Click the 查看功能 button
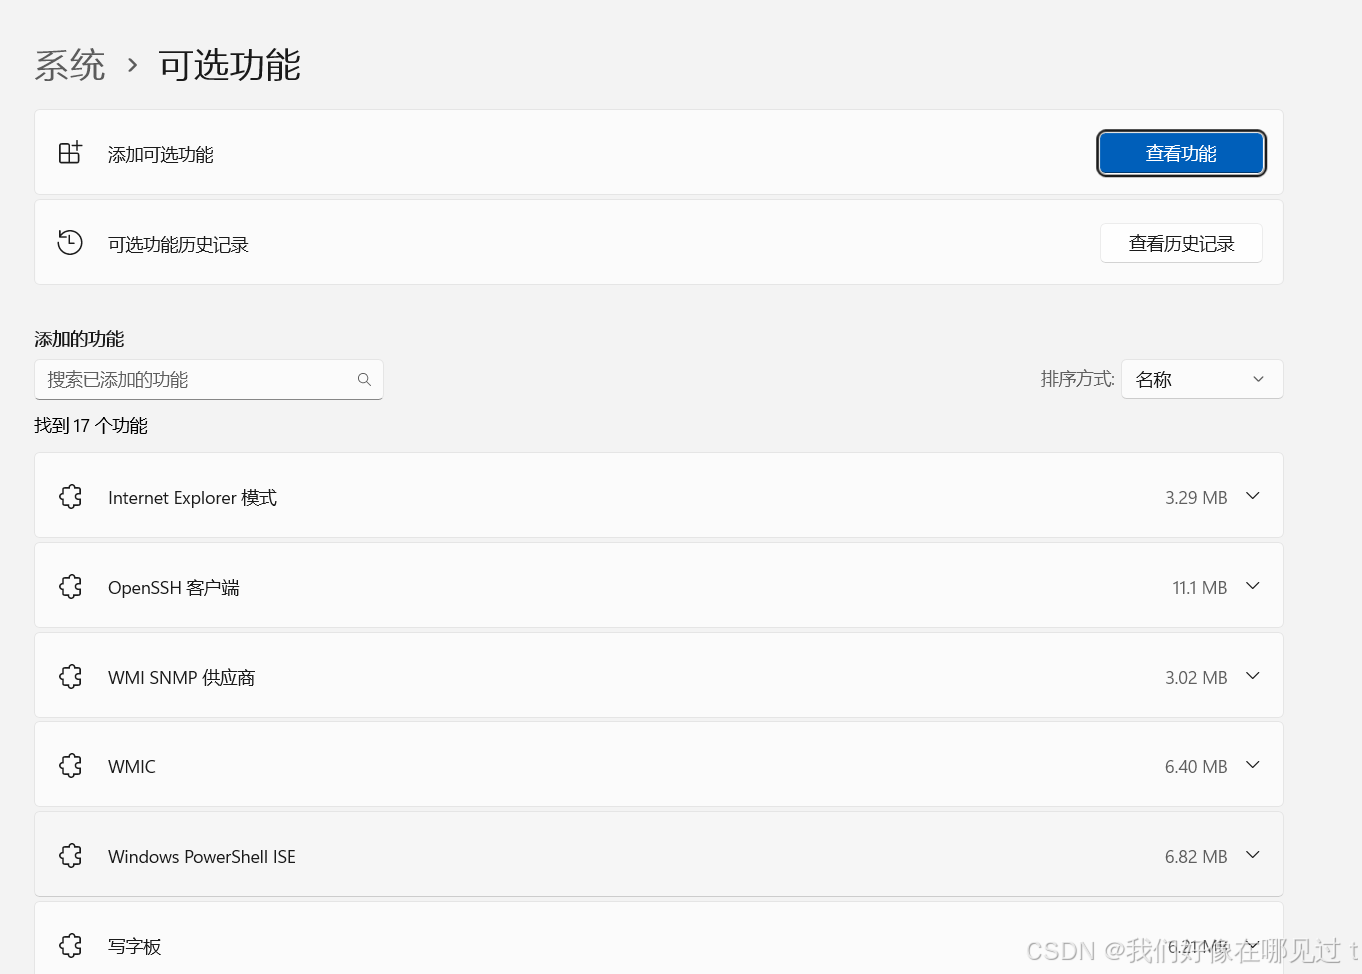The image size is (1362, 974). coord(1181,153)
